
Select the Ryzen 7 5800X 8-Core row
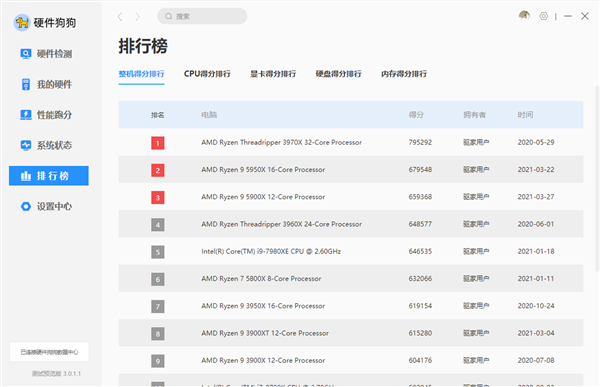(351, 278)
